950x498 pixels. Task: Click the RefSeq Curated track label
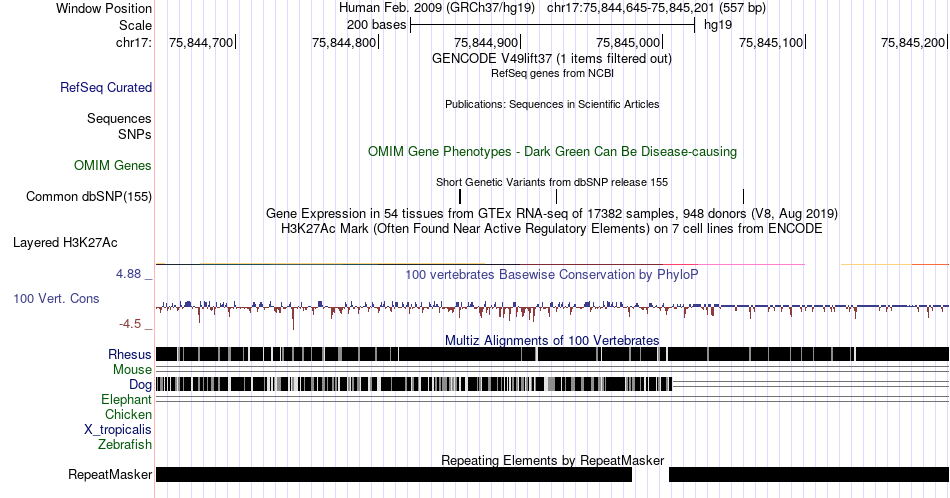[106, 87]
